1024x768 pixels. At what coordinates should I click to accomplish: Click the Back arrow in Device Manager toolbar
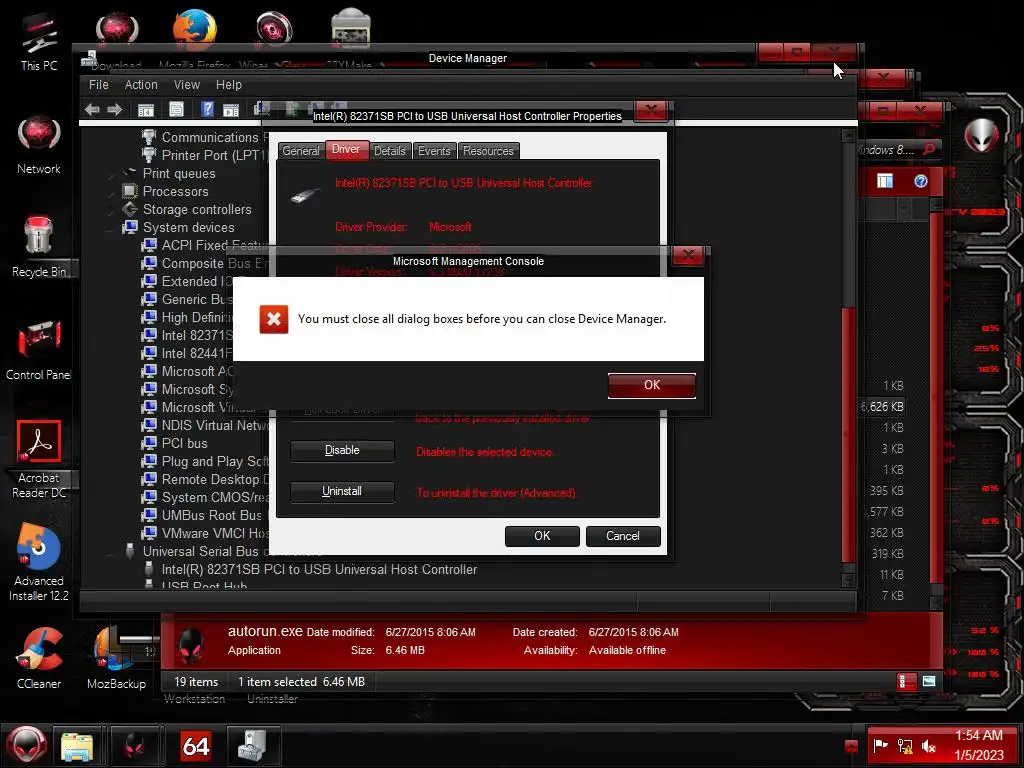click(x=92, y=110)
